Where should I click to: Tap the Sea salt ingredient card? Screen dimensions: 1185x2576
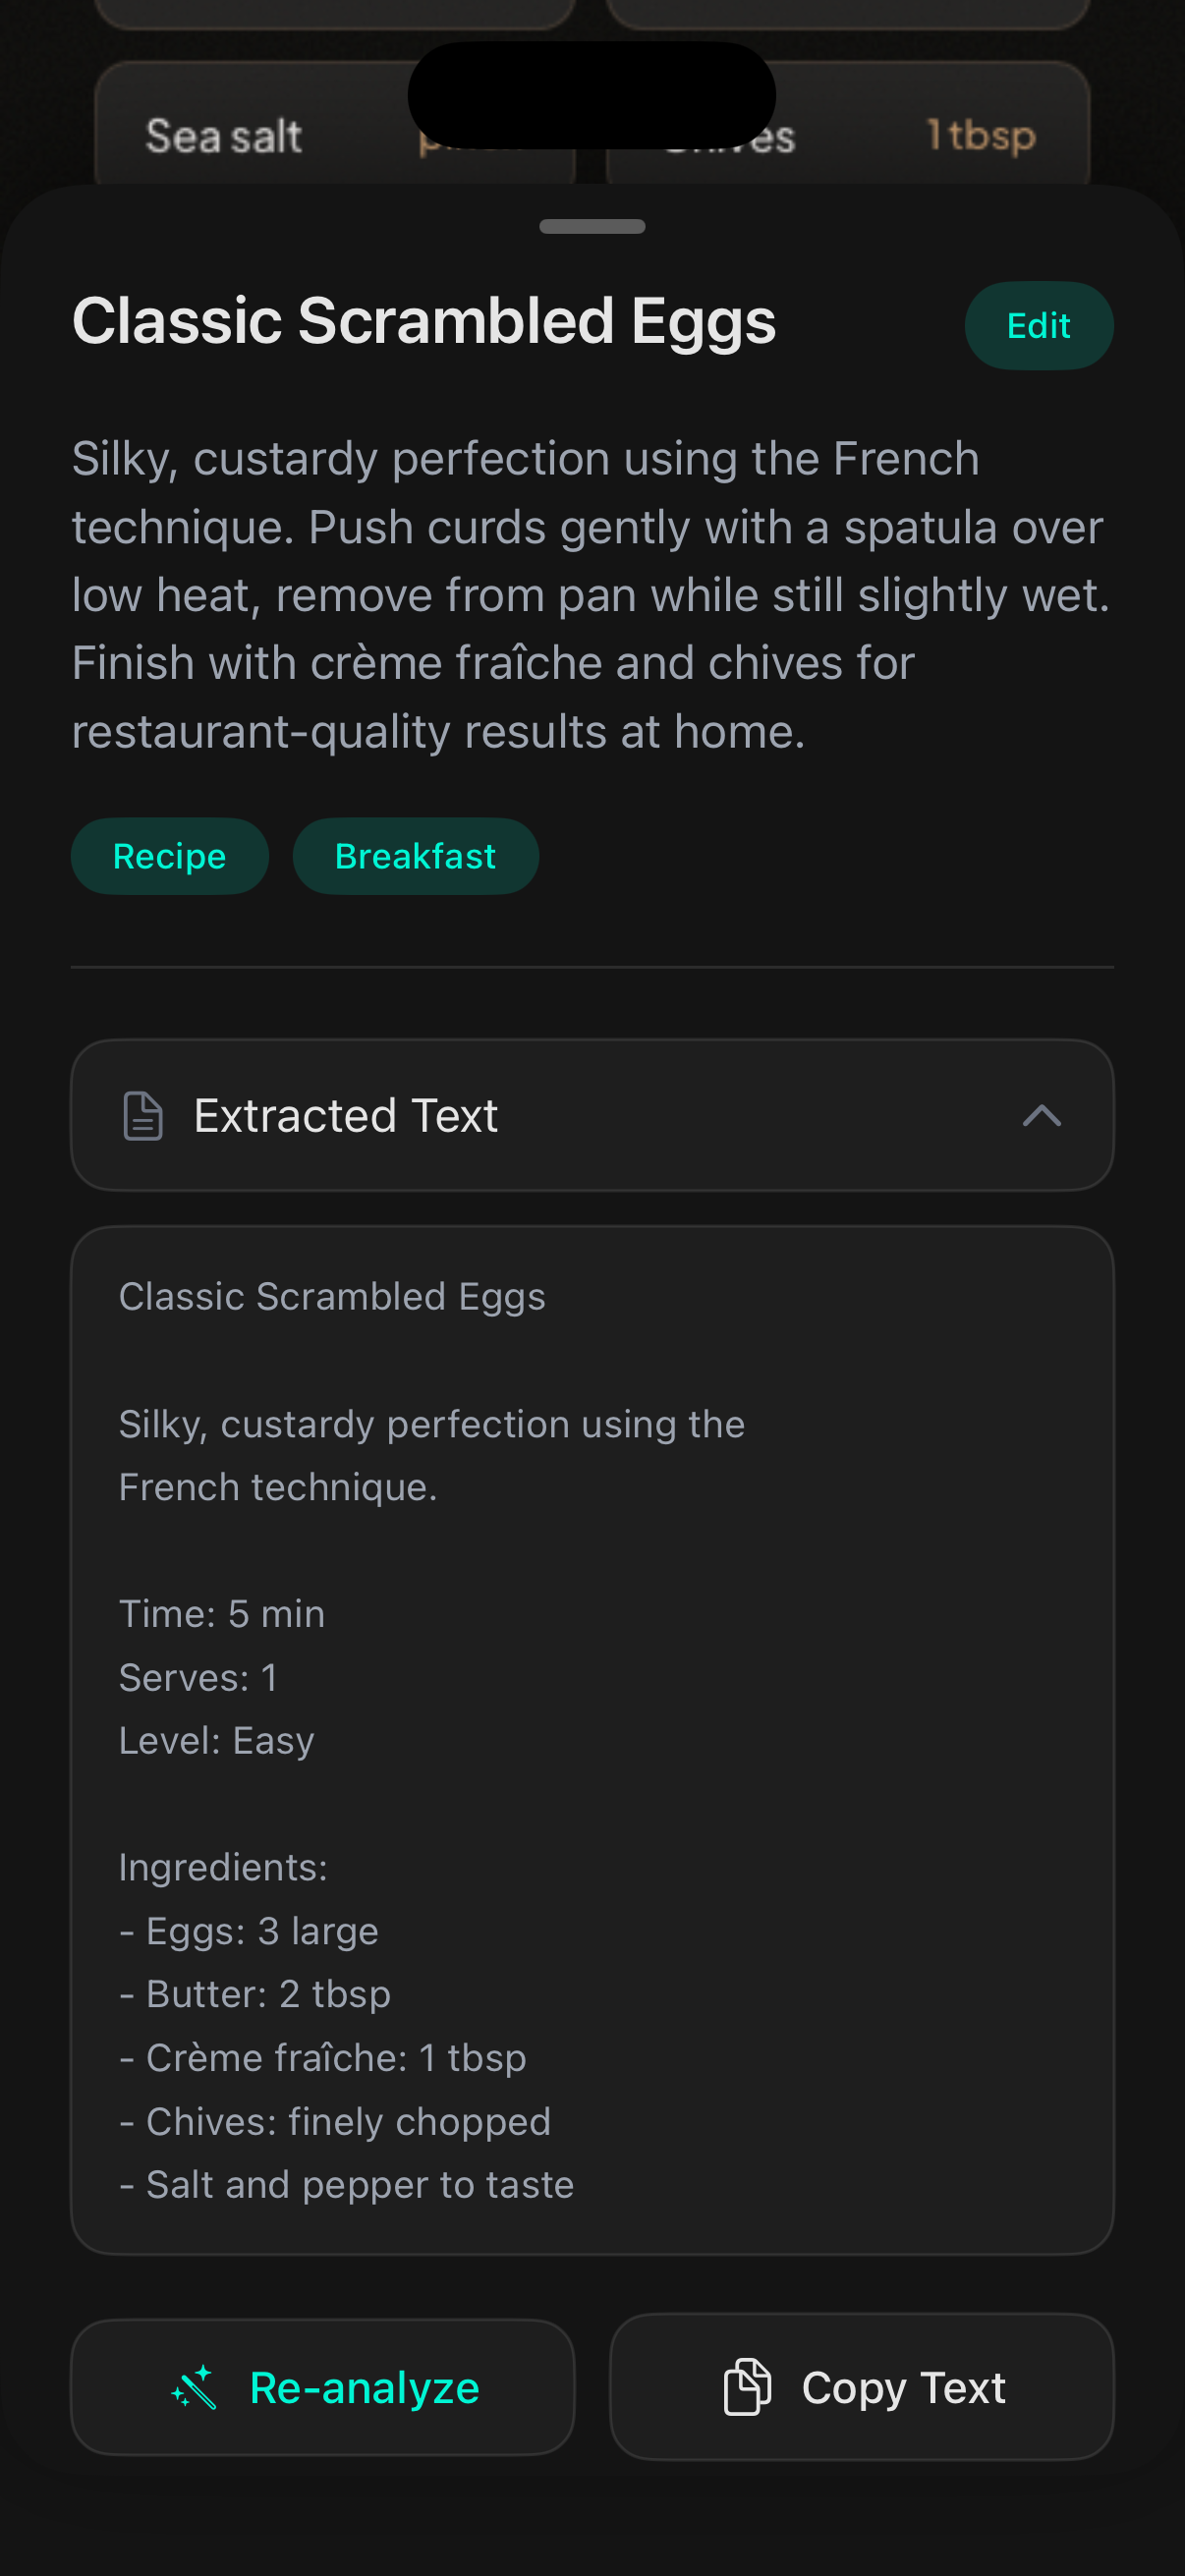click(224, 136)
